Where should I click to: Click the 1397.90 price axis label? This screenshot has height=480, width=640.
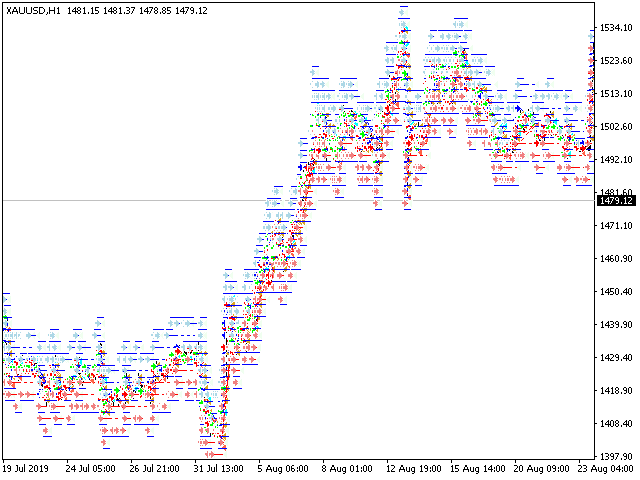point(616,456)
